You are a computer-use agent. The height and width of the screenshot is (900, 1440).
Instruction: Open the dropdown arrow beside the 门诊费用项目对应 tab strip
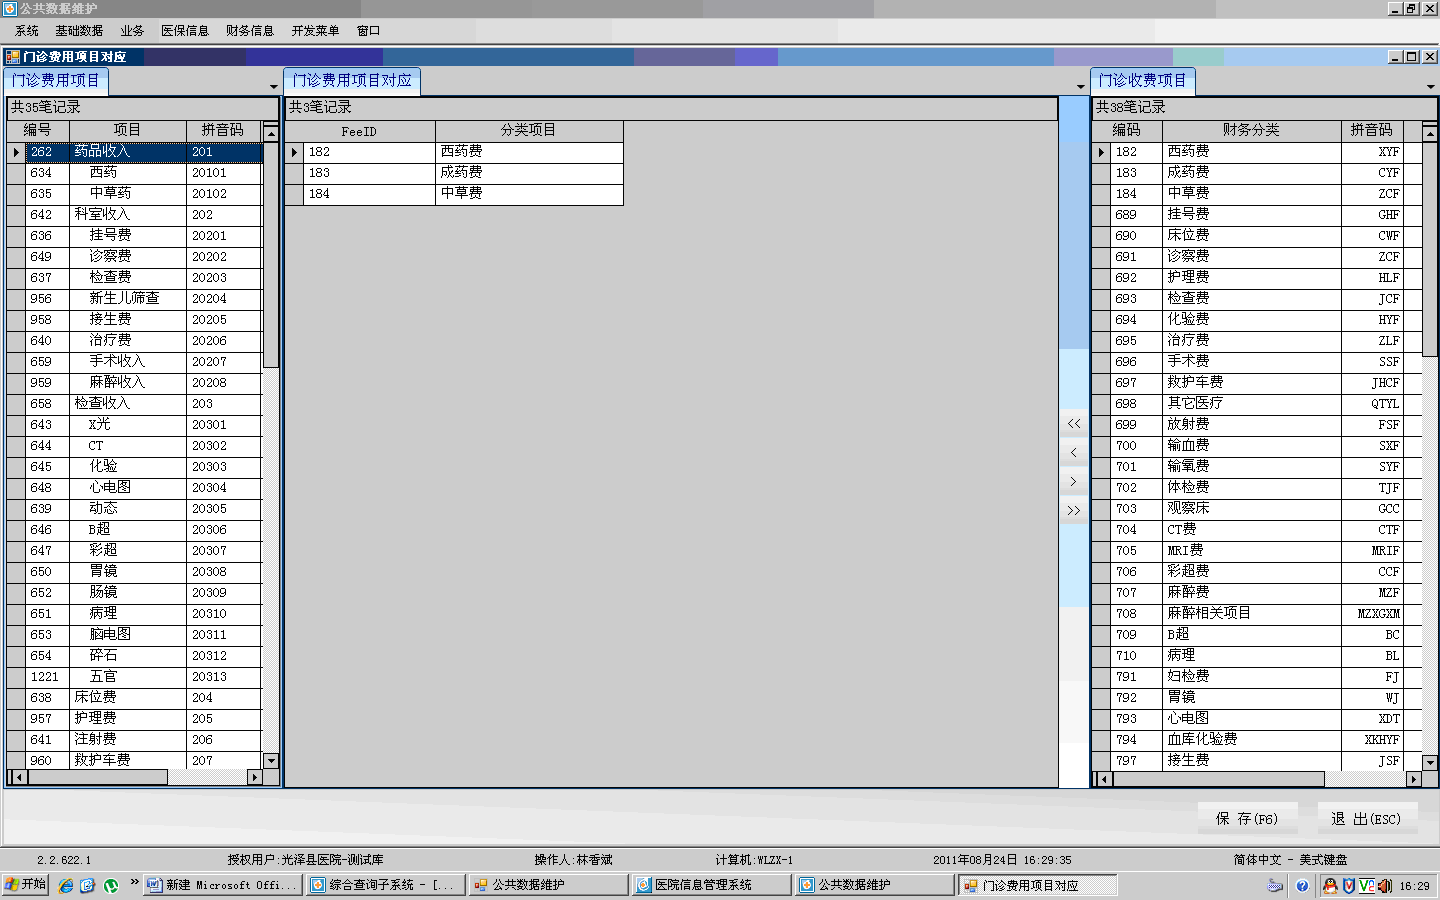pyautogui.click(x=1080, y=86)
